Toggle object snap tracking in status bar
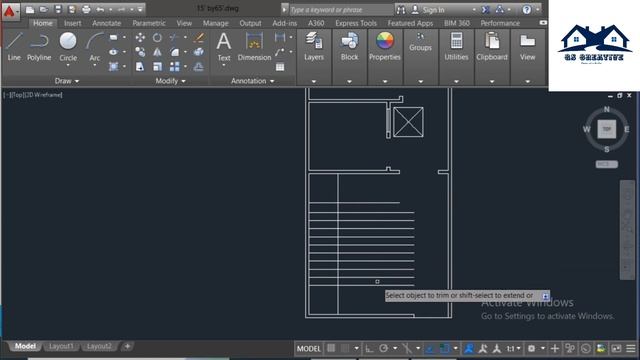This screenshot has width=640, height=360. click(429, 348)
